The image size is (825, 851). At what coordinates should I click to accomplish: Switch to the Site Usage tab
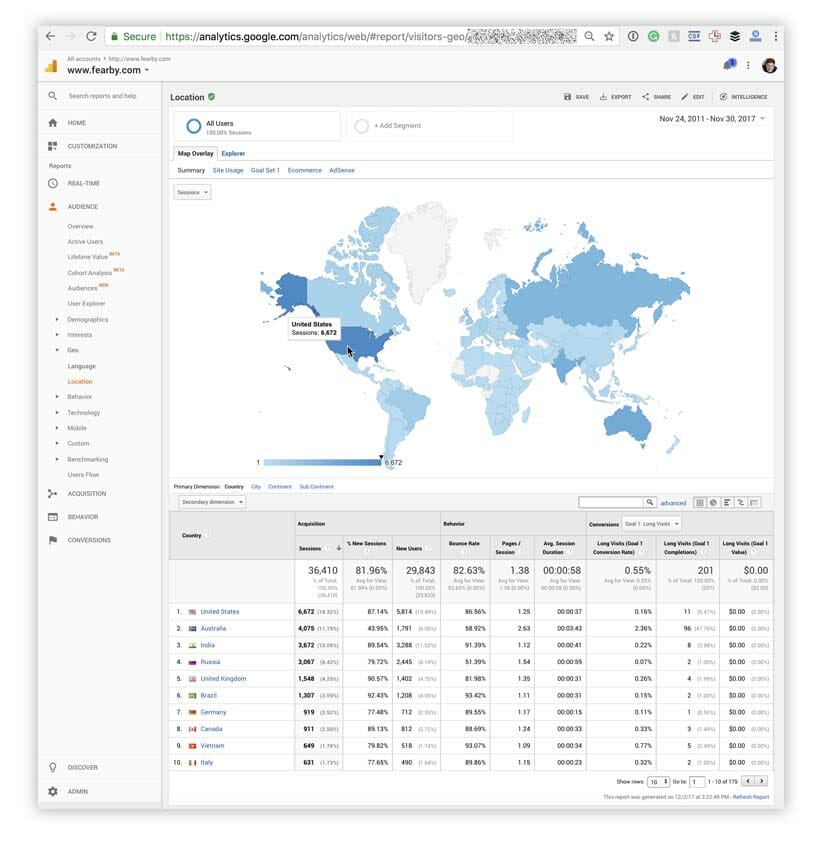pos(228,170)
